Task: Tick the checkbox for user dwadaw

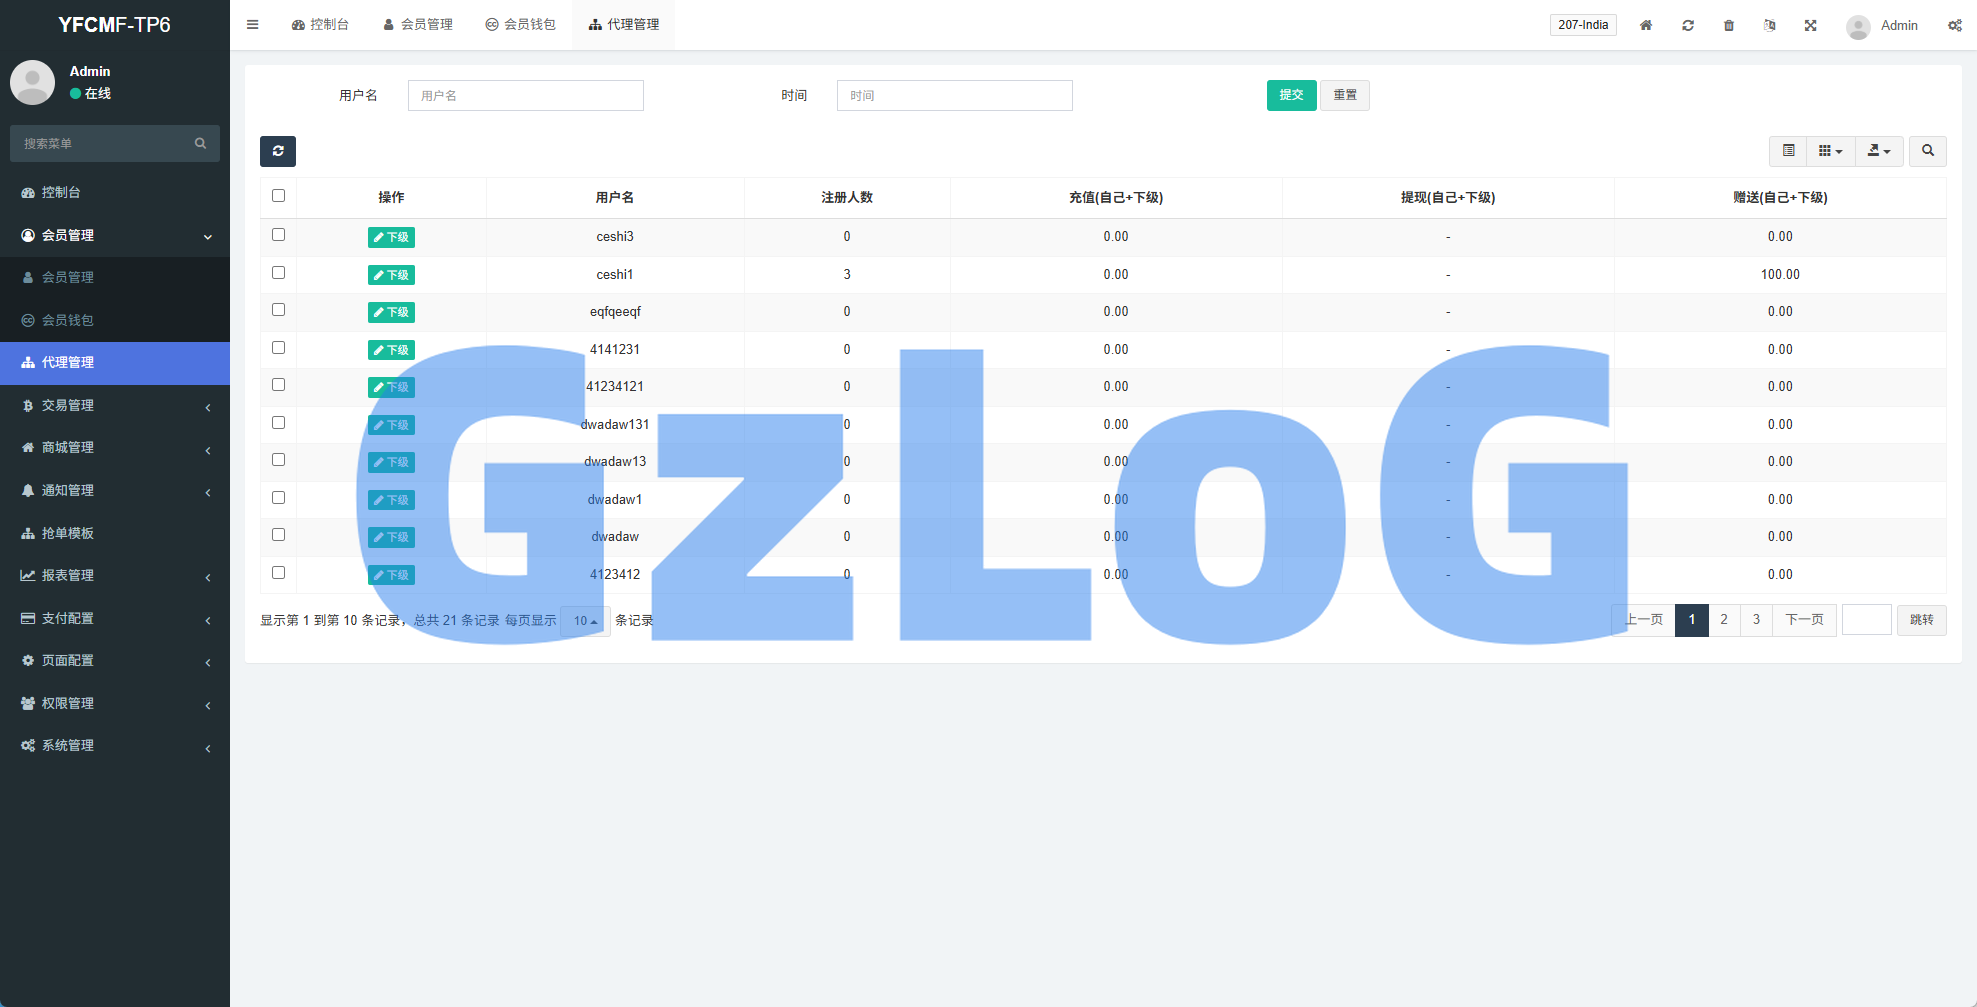Action: pos(278,535)
